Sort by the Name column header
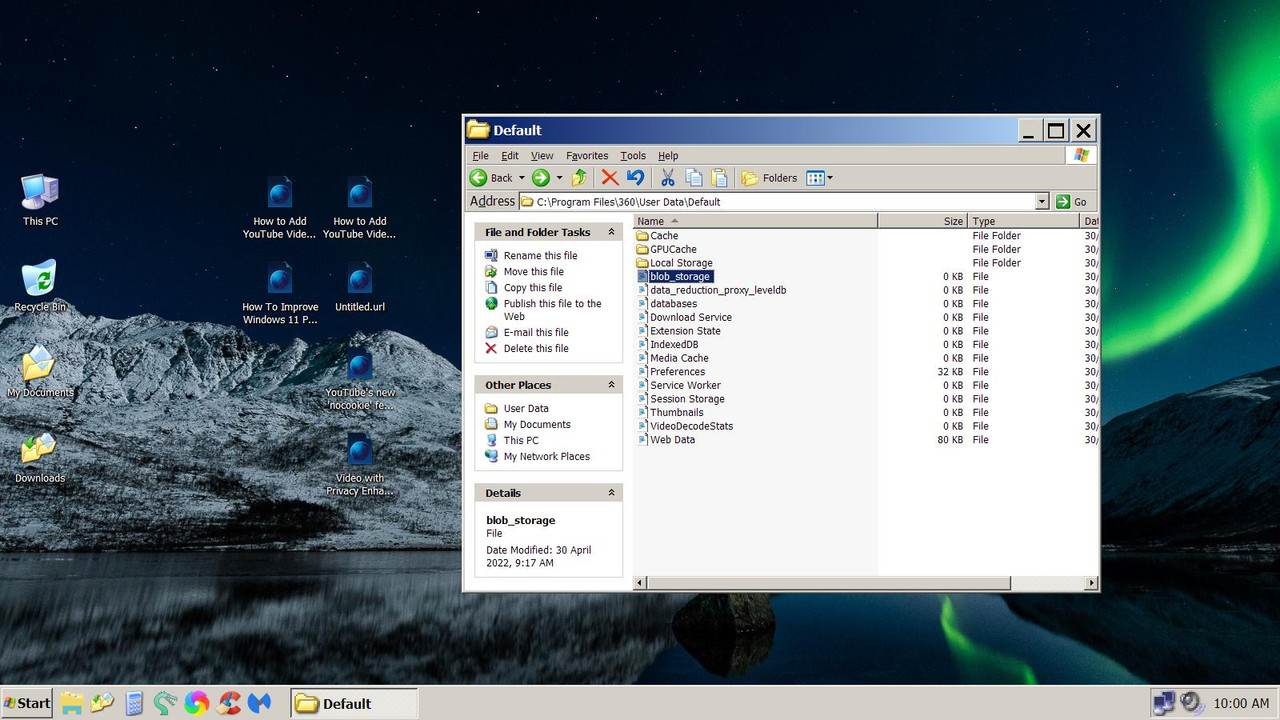Viewport: 1280px width, 720px height. [x=755, y=221]
